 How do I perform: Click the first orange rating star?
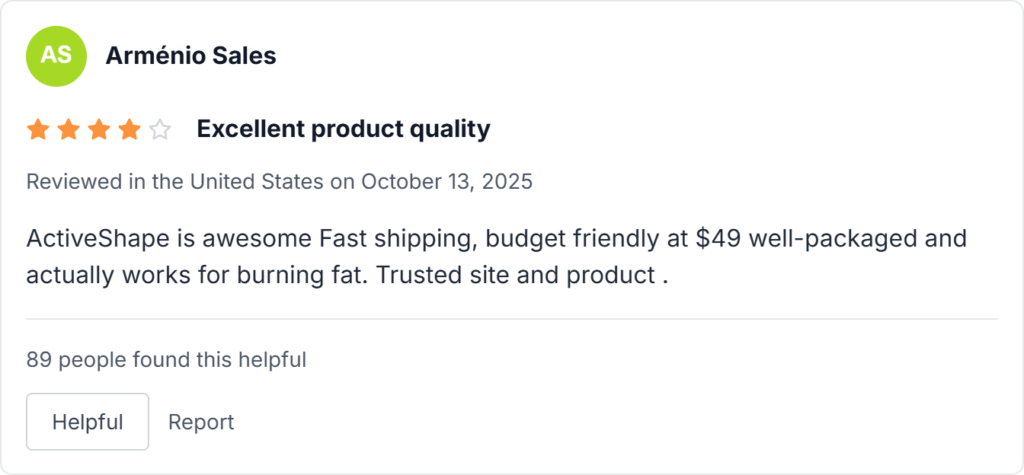(x=38, y=129)
